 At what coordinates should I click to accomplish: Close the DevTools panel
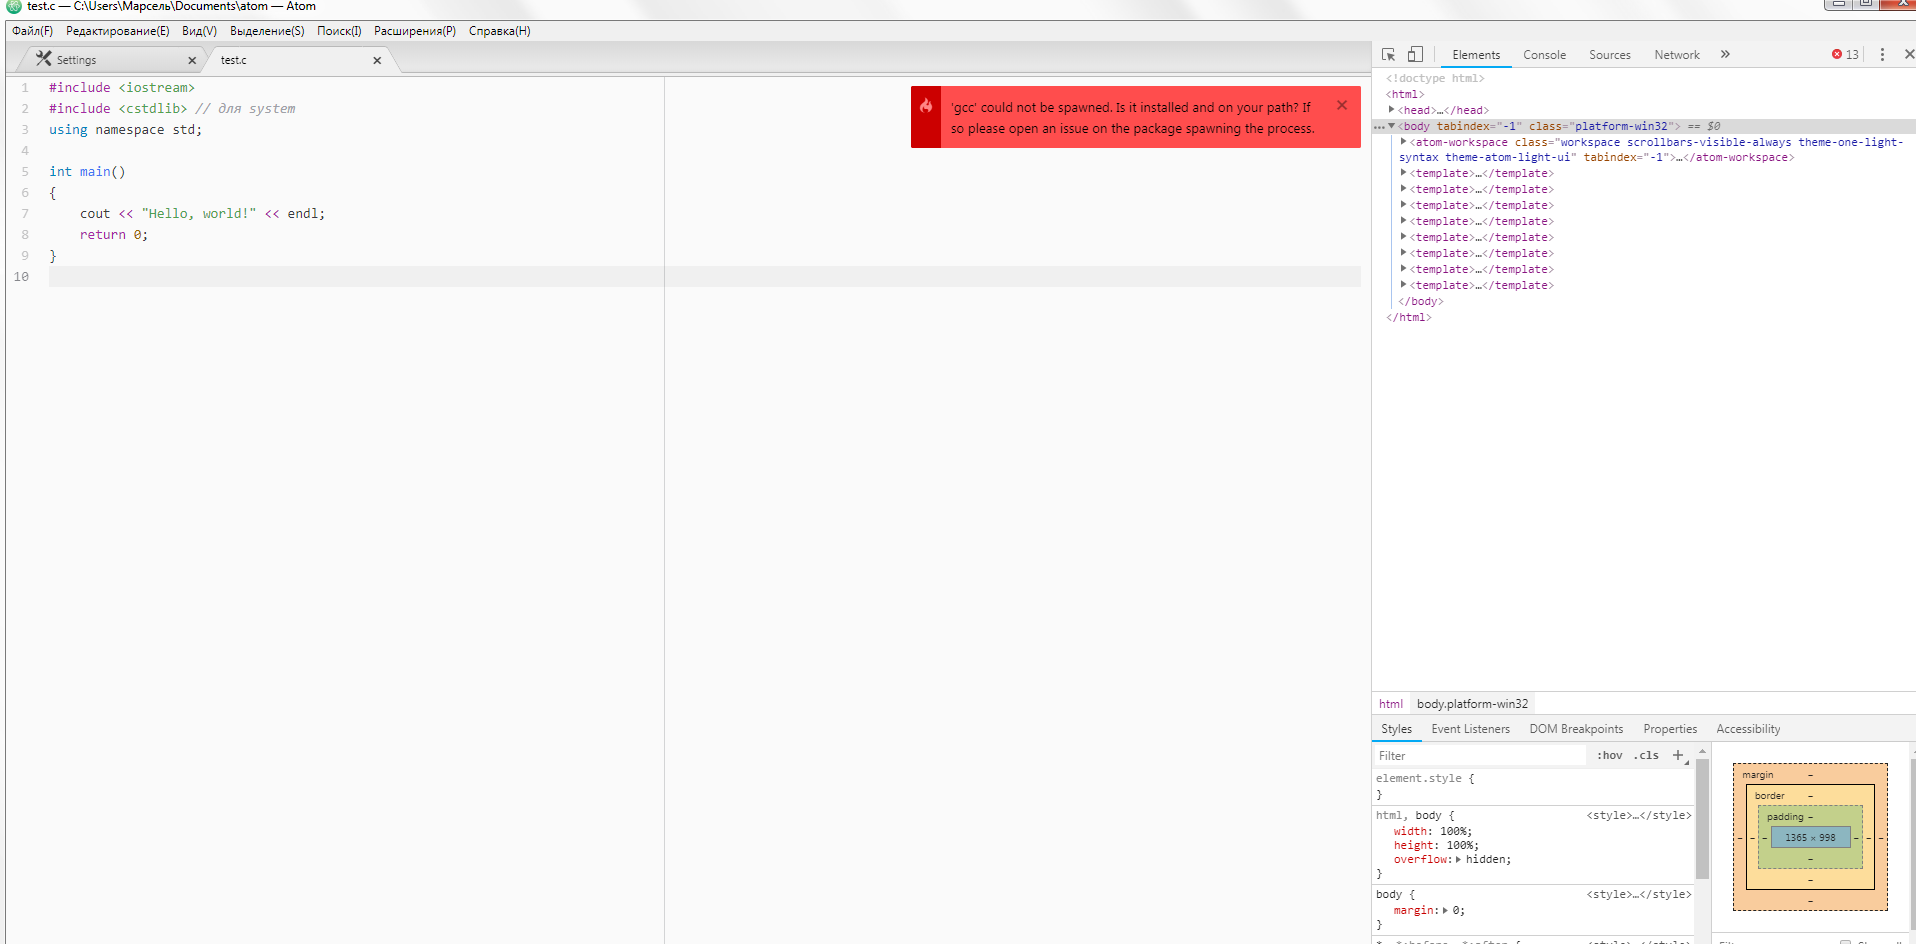point(1909,55)
